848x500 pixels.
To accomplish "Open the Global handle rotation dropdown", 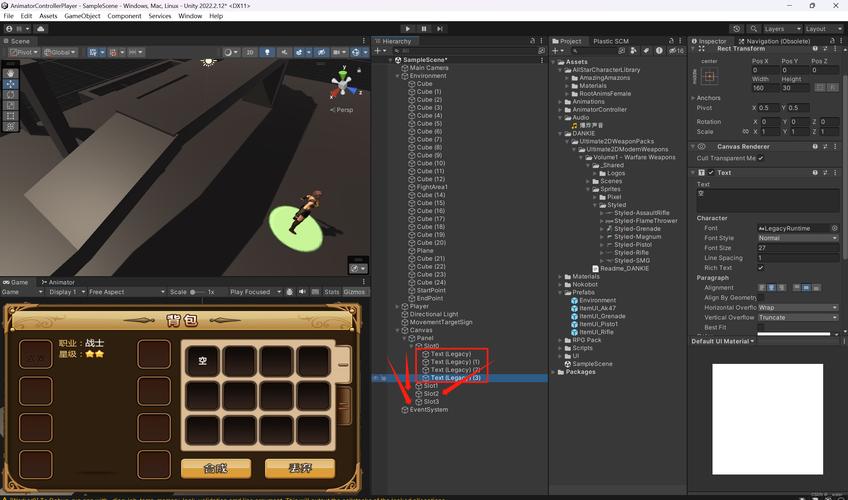I will point(61,52).
